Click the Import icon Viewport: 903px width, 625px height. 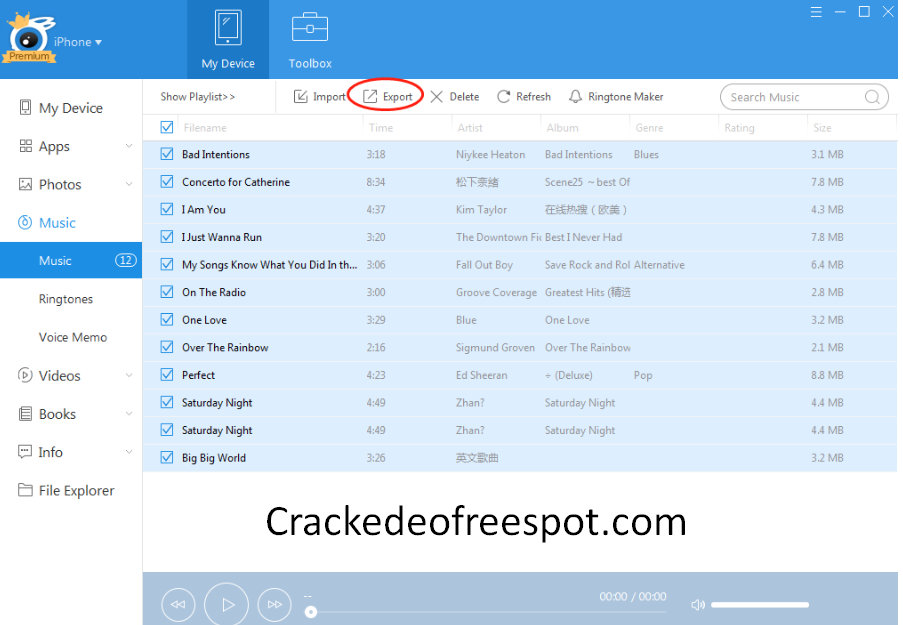click(x=302, y=96)
